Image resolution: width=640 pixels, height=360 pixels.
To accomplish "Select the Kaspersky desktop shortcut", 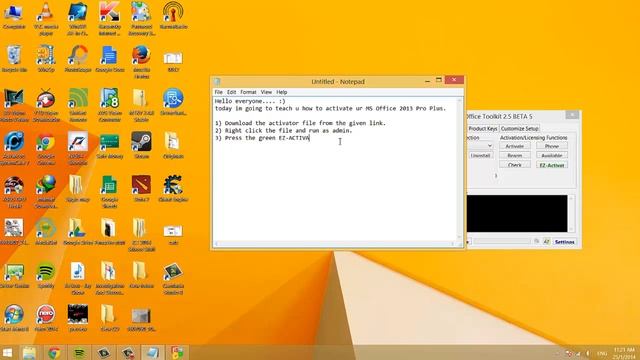I will click(x=109, y=18).
